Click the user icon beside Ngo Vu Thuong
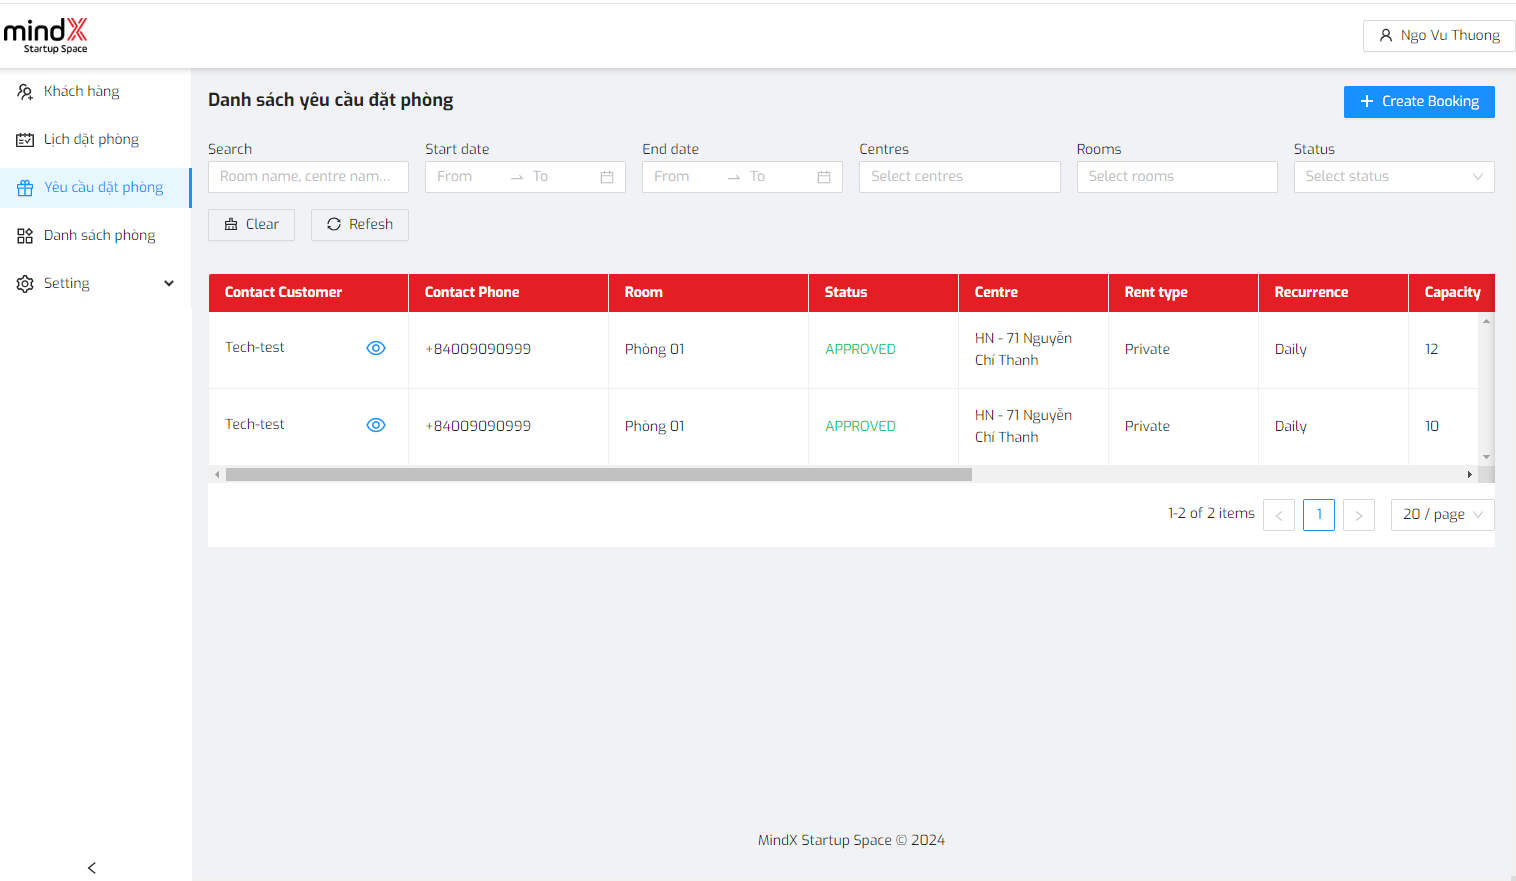Screen dimensions: 1516x881 click(x=1385, y=36)
